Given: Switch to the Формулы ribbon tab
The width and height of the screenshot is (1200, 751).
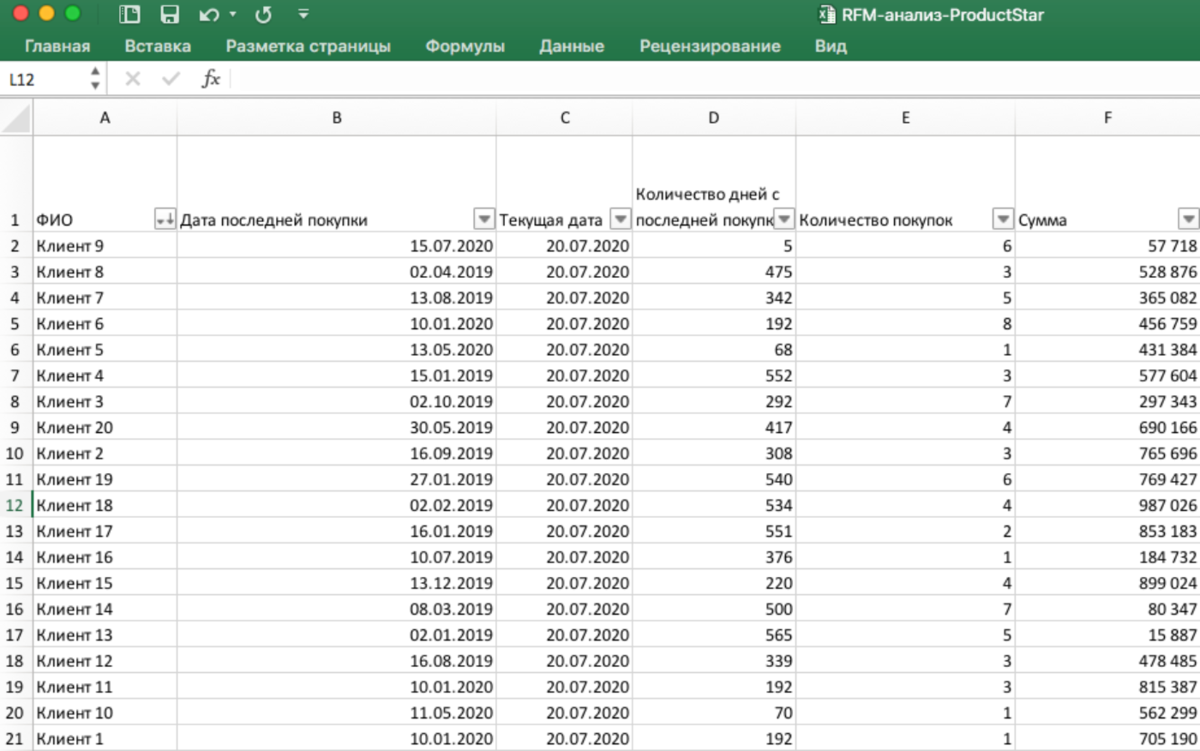Looking at the screenshot, I should pyautogui.click(x=465, y=46).
